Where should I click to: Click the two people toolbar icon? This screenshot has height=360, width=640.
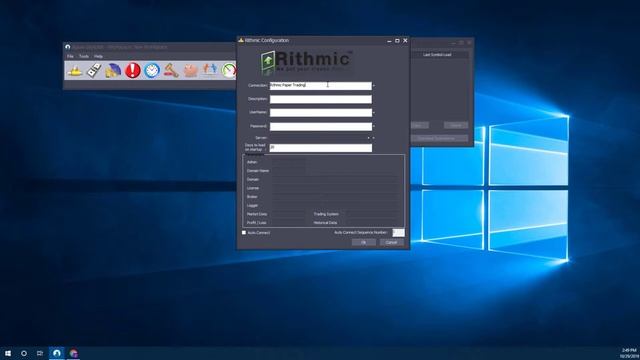(x=210, y=70)
